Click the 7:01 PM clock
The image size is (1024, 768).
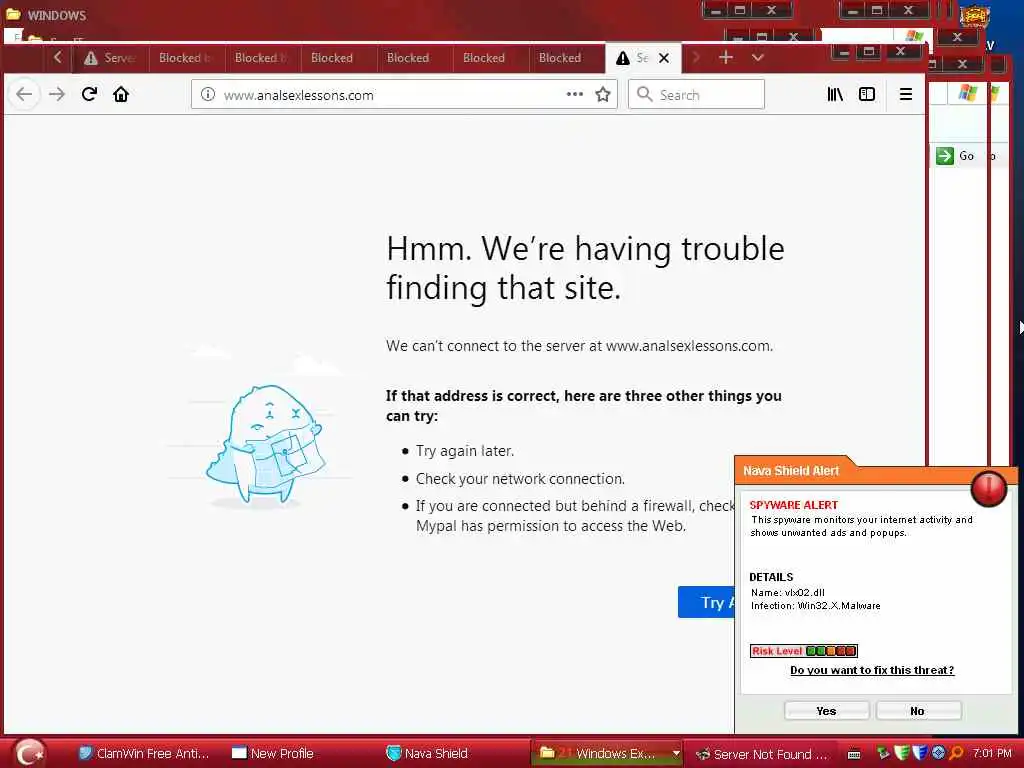coord(992,753)
